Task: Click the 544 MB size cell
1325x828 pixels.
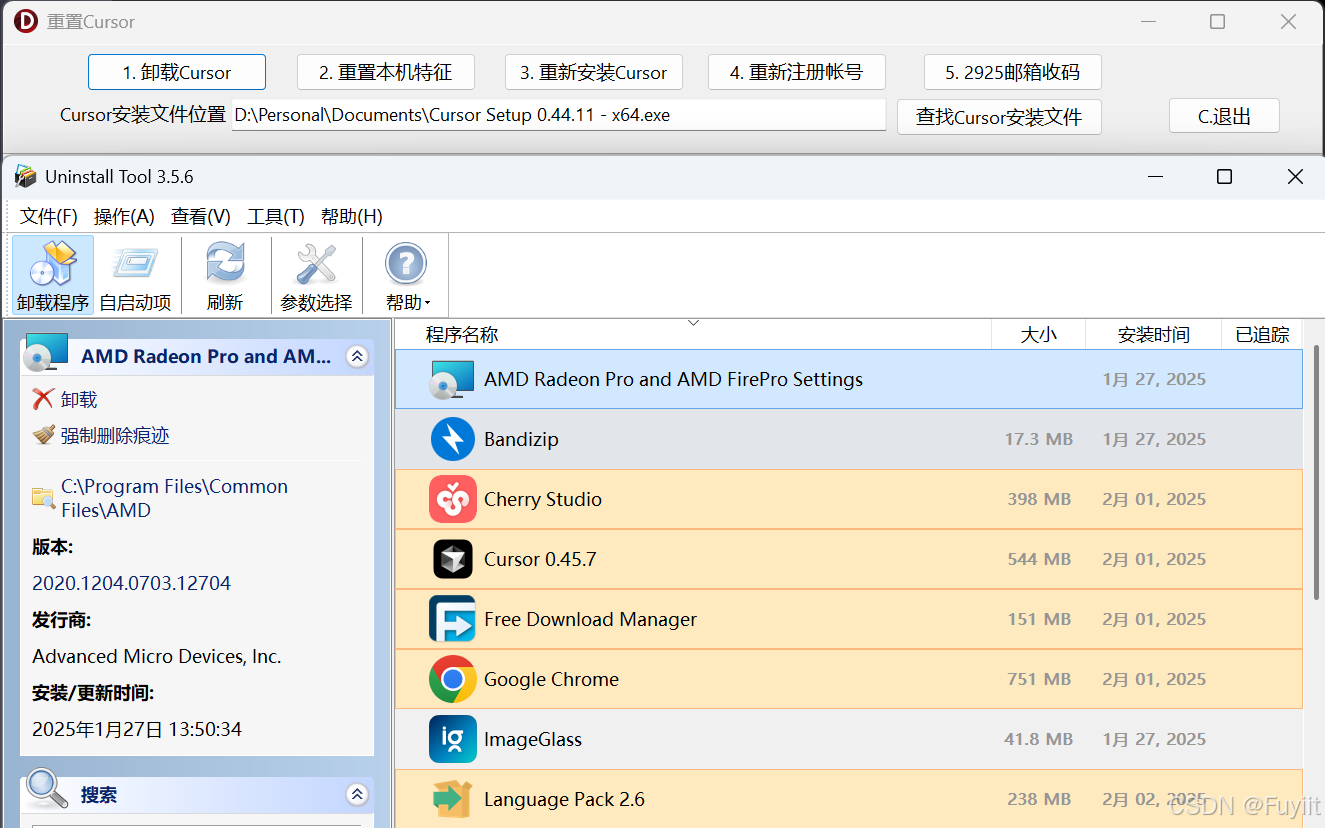Action: (x=1039, y=559)
